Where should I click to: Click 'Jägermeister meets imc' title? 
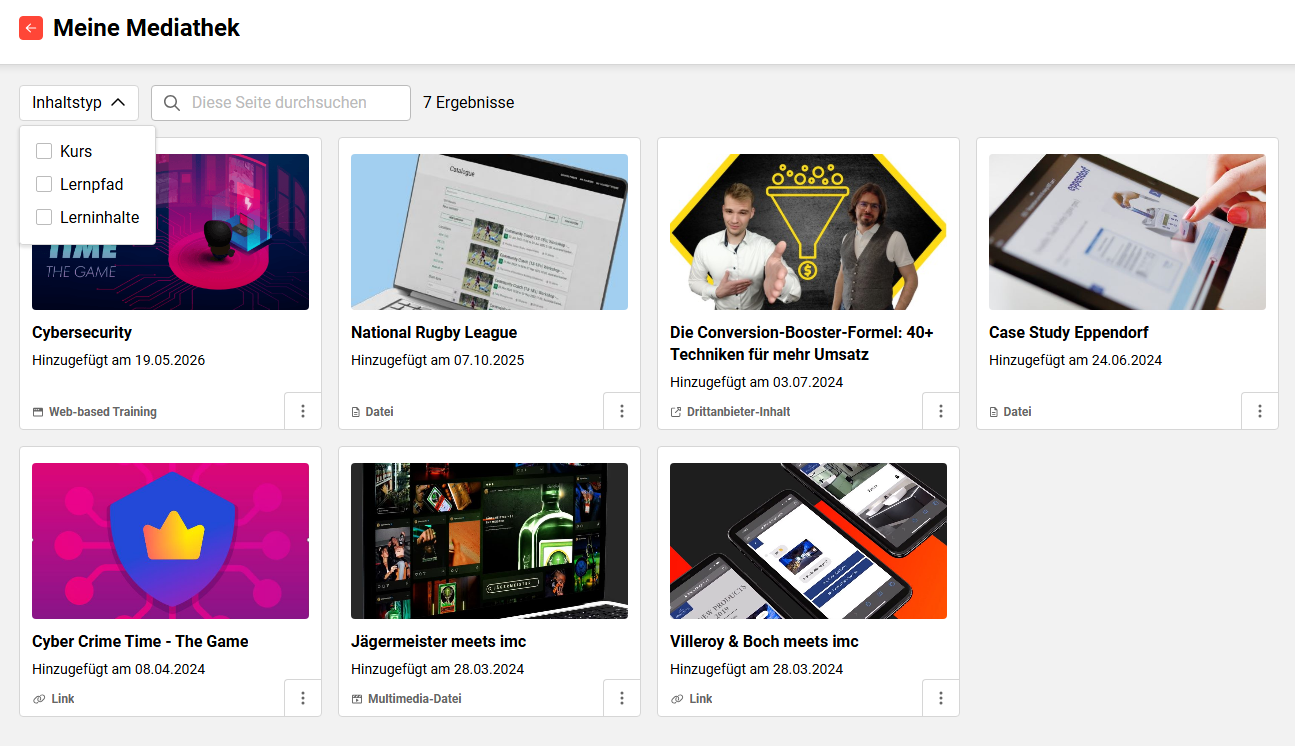click(438, 641)
